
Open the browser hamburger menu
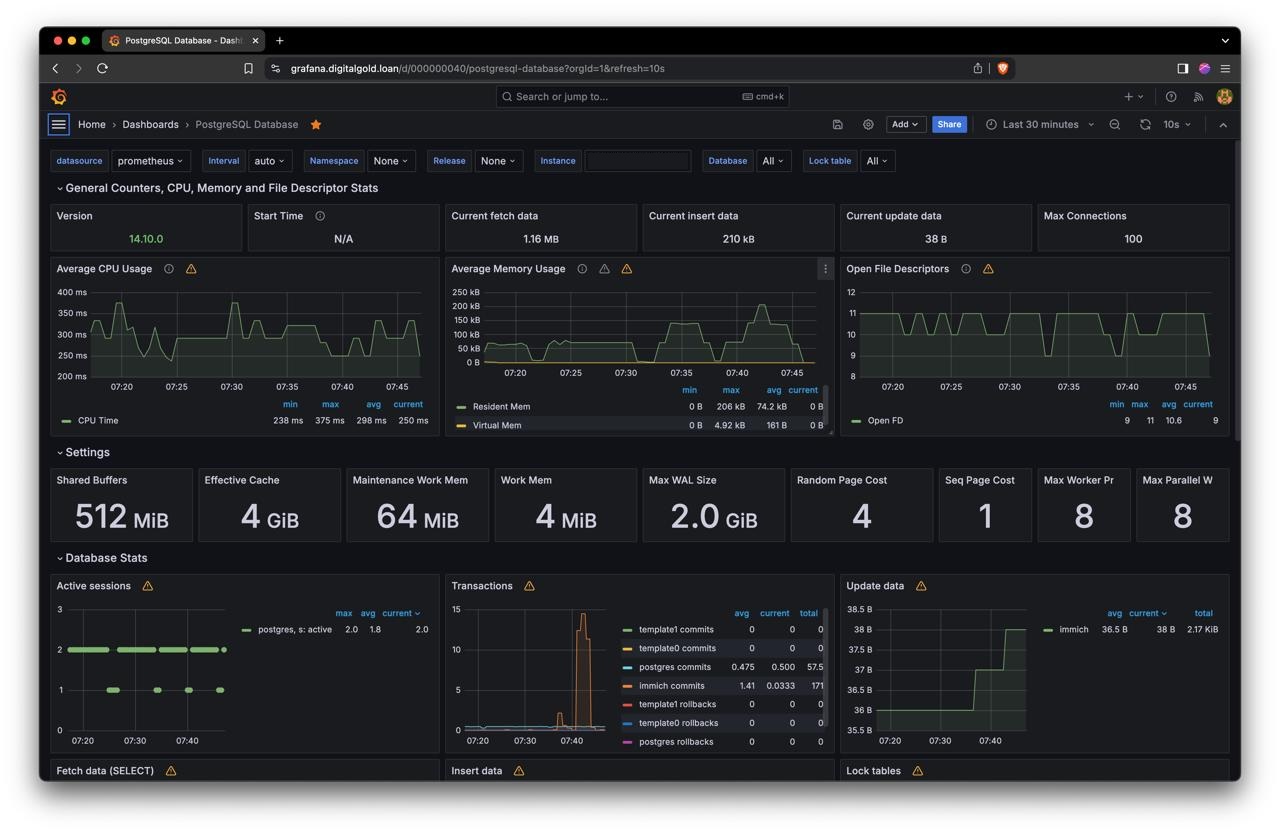coord(1225,68)
